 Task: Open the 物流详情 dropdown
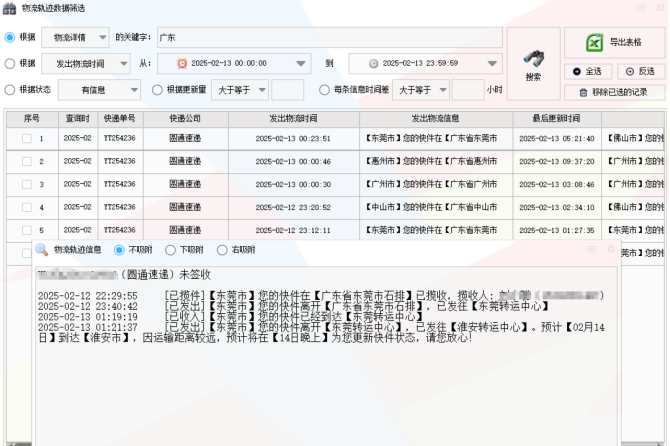click(x=75, y=38)
